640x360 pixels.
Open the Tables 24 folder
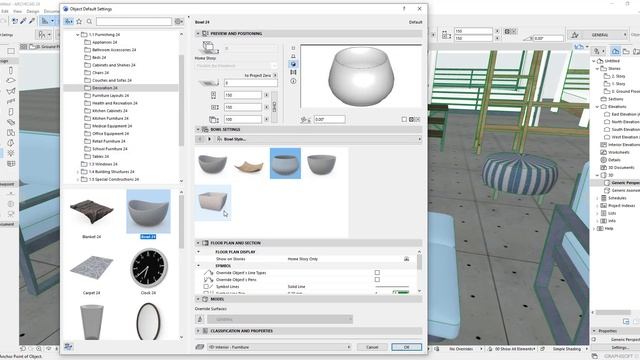pos(100,156)
